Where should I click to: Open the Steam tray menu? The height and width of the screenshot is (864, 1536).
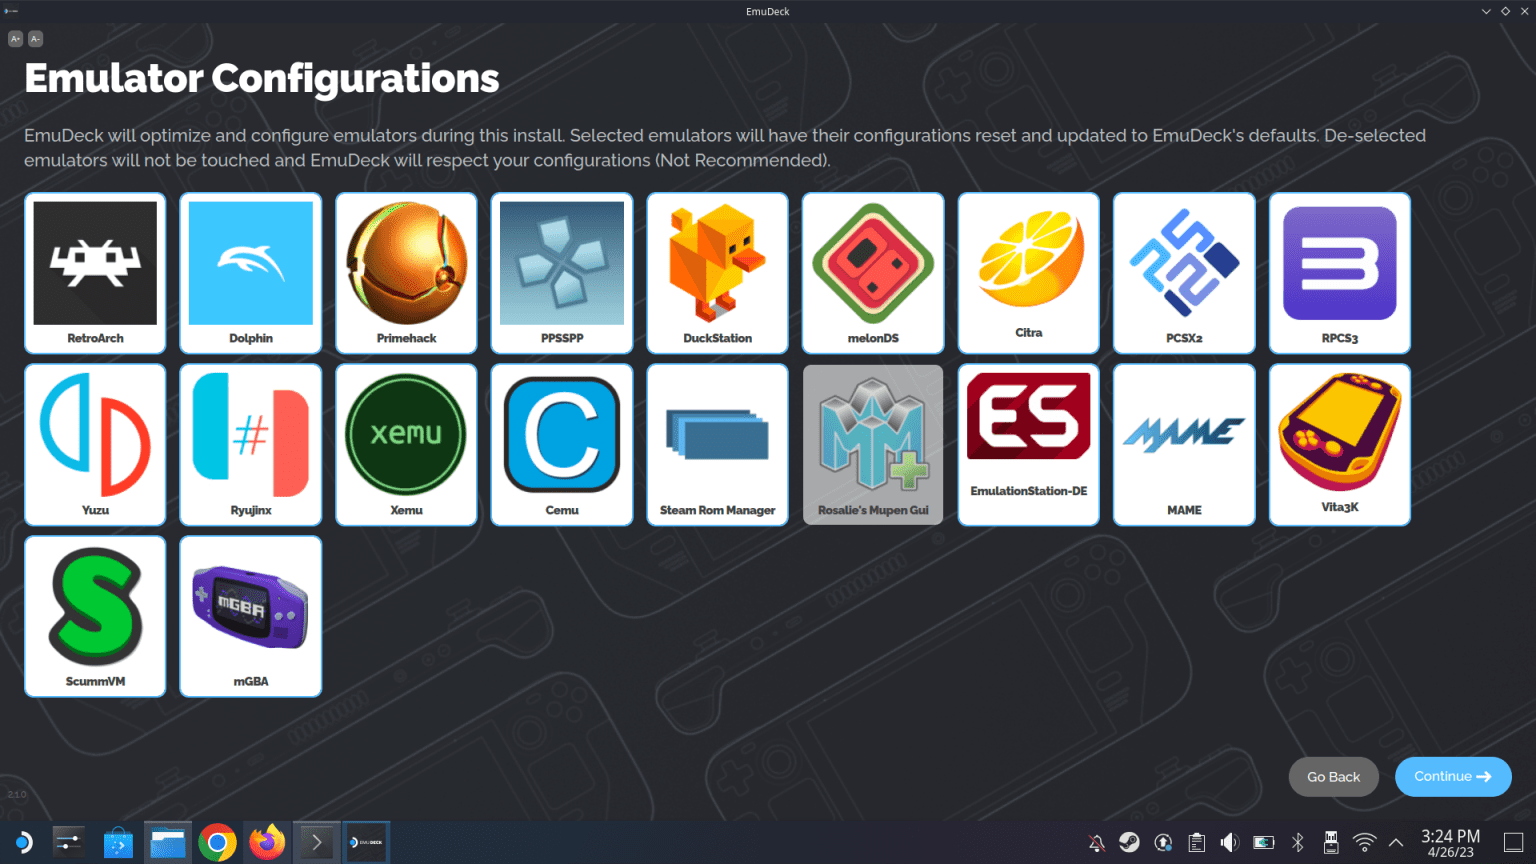pyautogui.click(x=1128, y=842)
